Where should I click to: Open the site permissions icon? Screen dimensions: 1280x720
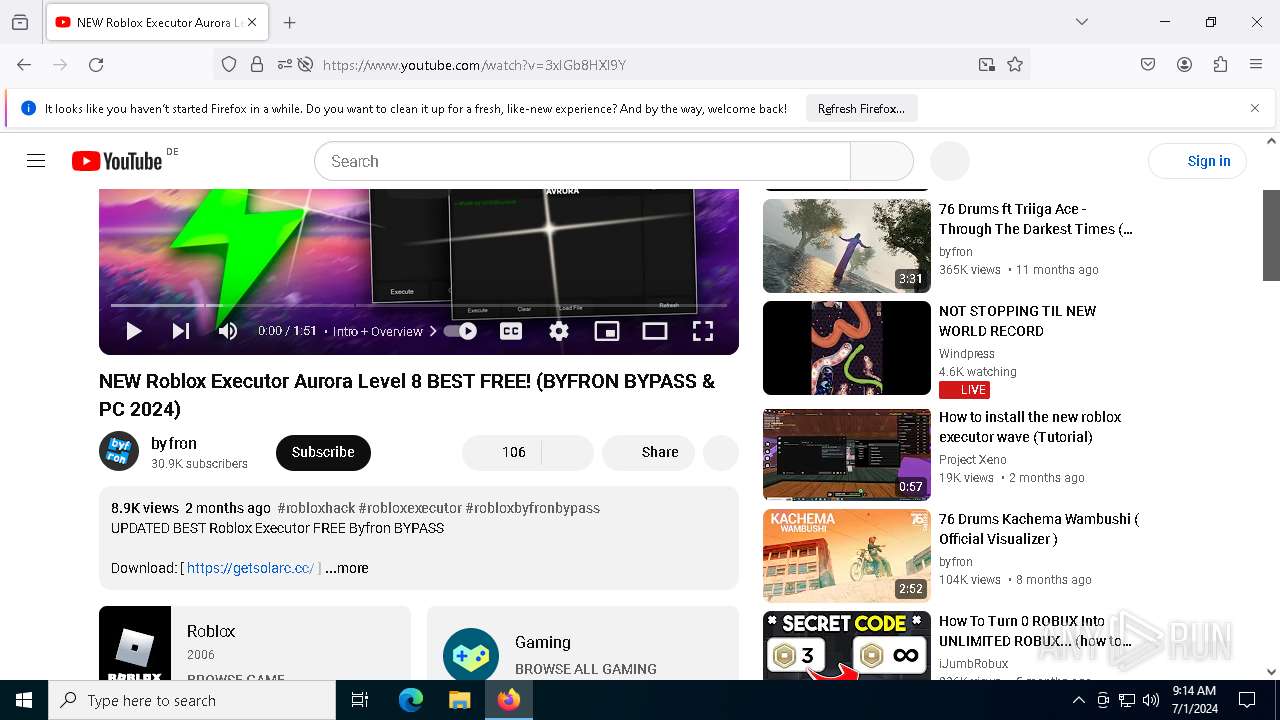click(x=285, y=64)
